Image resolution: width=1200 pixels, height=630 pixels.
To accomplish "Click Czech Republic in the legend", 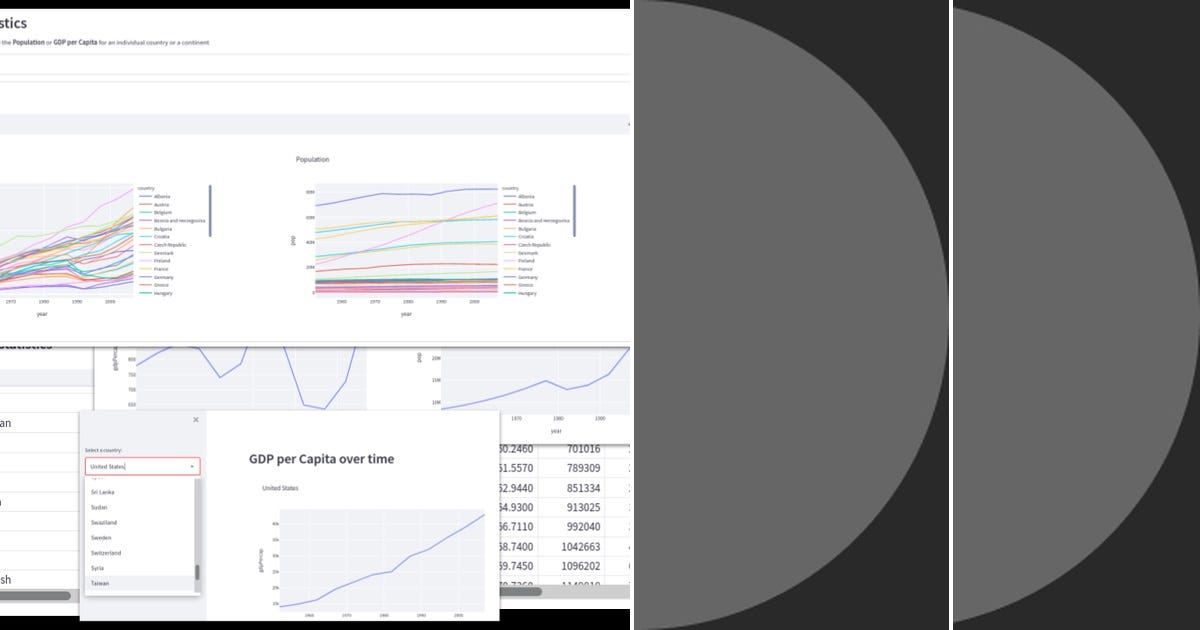I will tap(534, 244).
